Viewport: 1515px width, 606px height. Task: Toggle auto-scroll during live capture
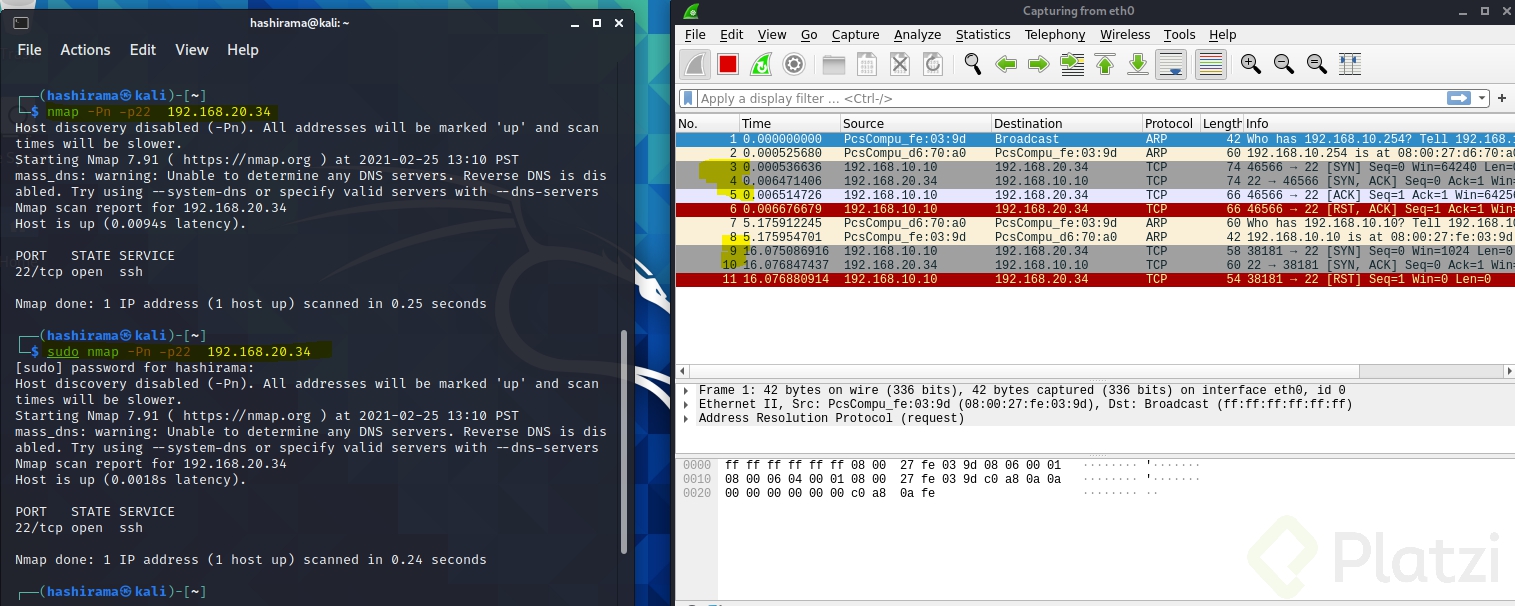pyautogui.click(x=1171, y=64)
